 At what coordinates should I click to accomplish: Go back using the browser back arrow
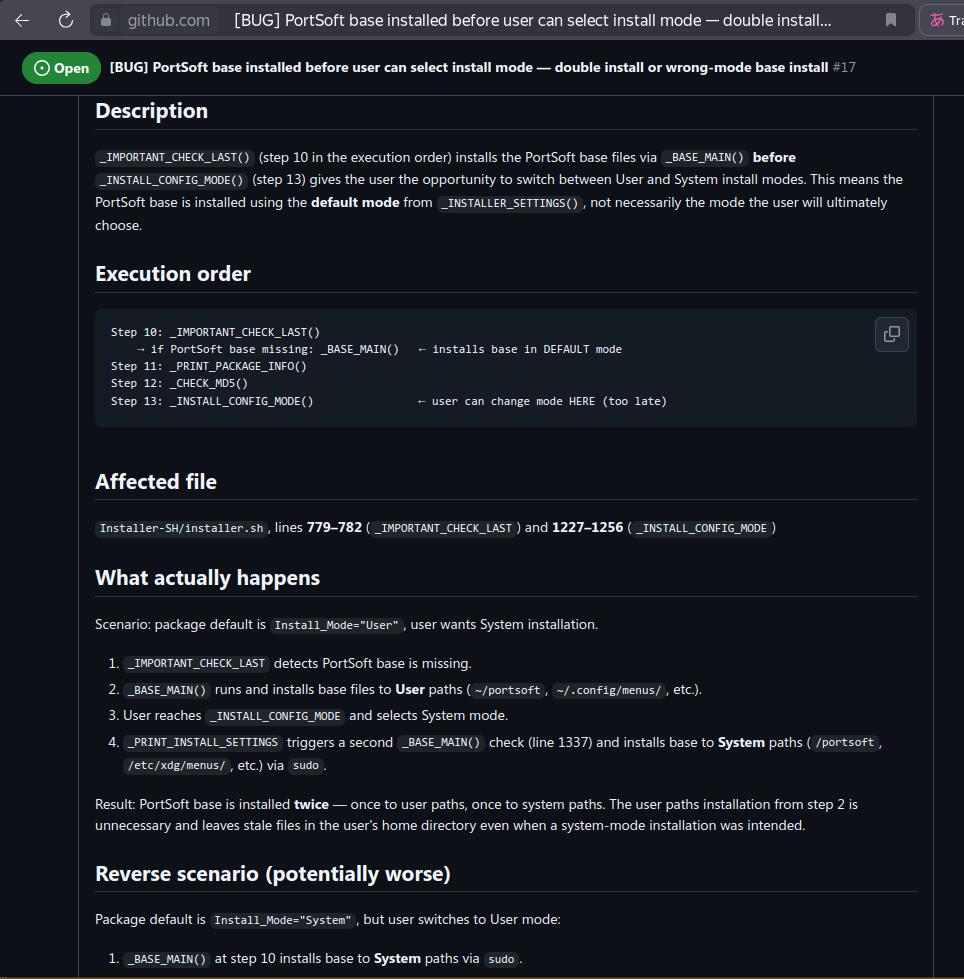coord(22,21)
